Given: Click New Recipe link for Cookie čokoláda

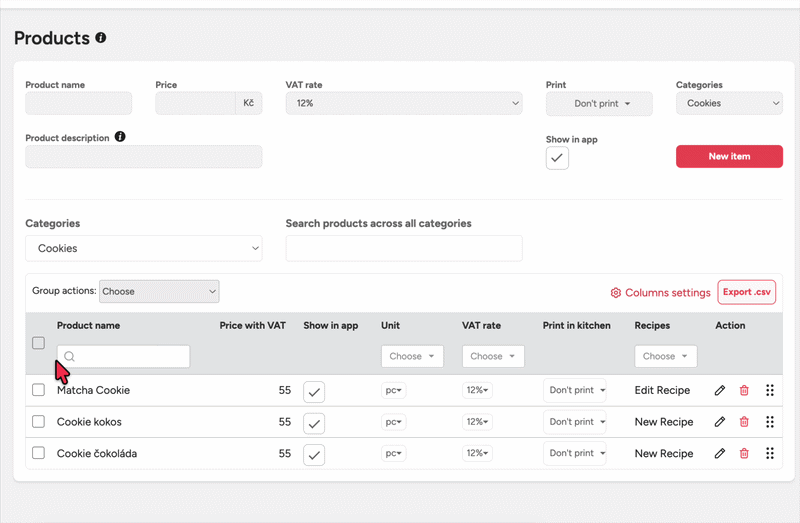Looking at the screenshot, I should (663, 453).
